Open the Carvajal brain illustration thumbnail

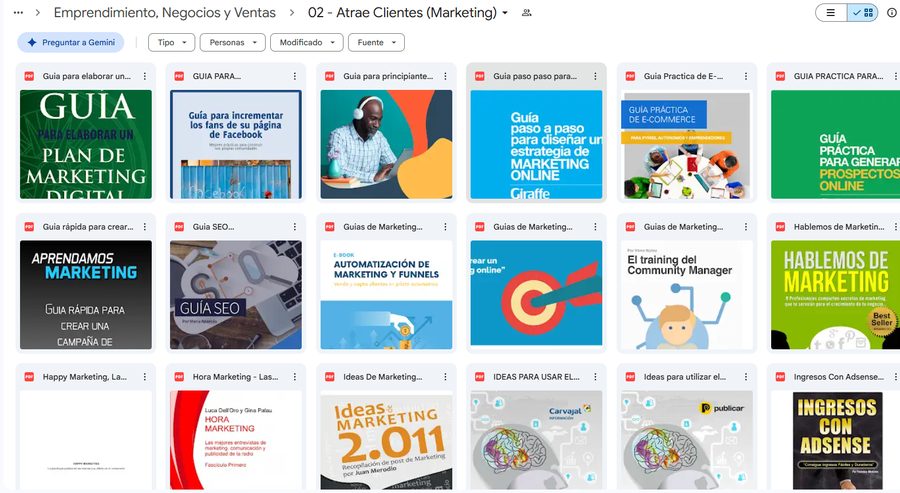click(536, 440)
